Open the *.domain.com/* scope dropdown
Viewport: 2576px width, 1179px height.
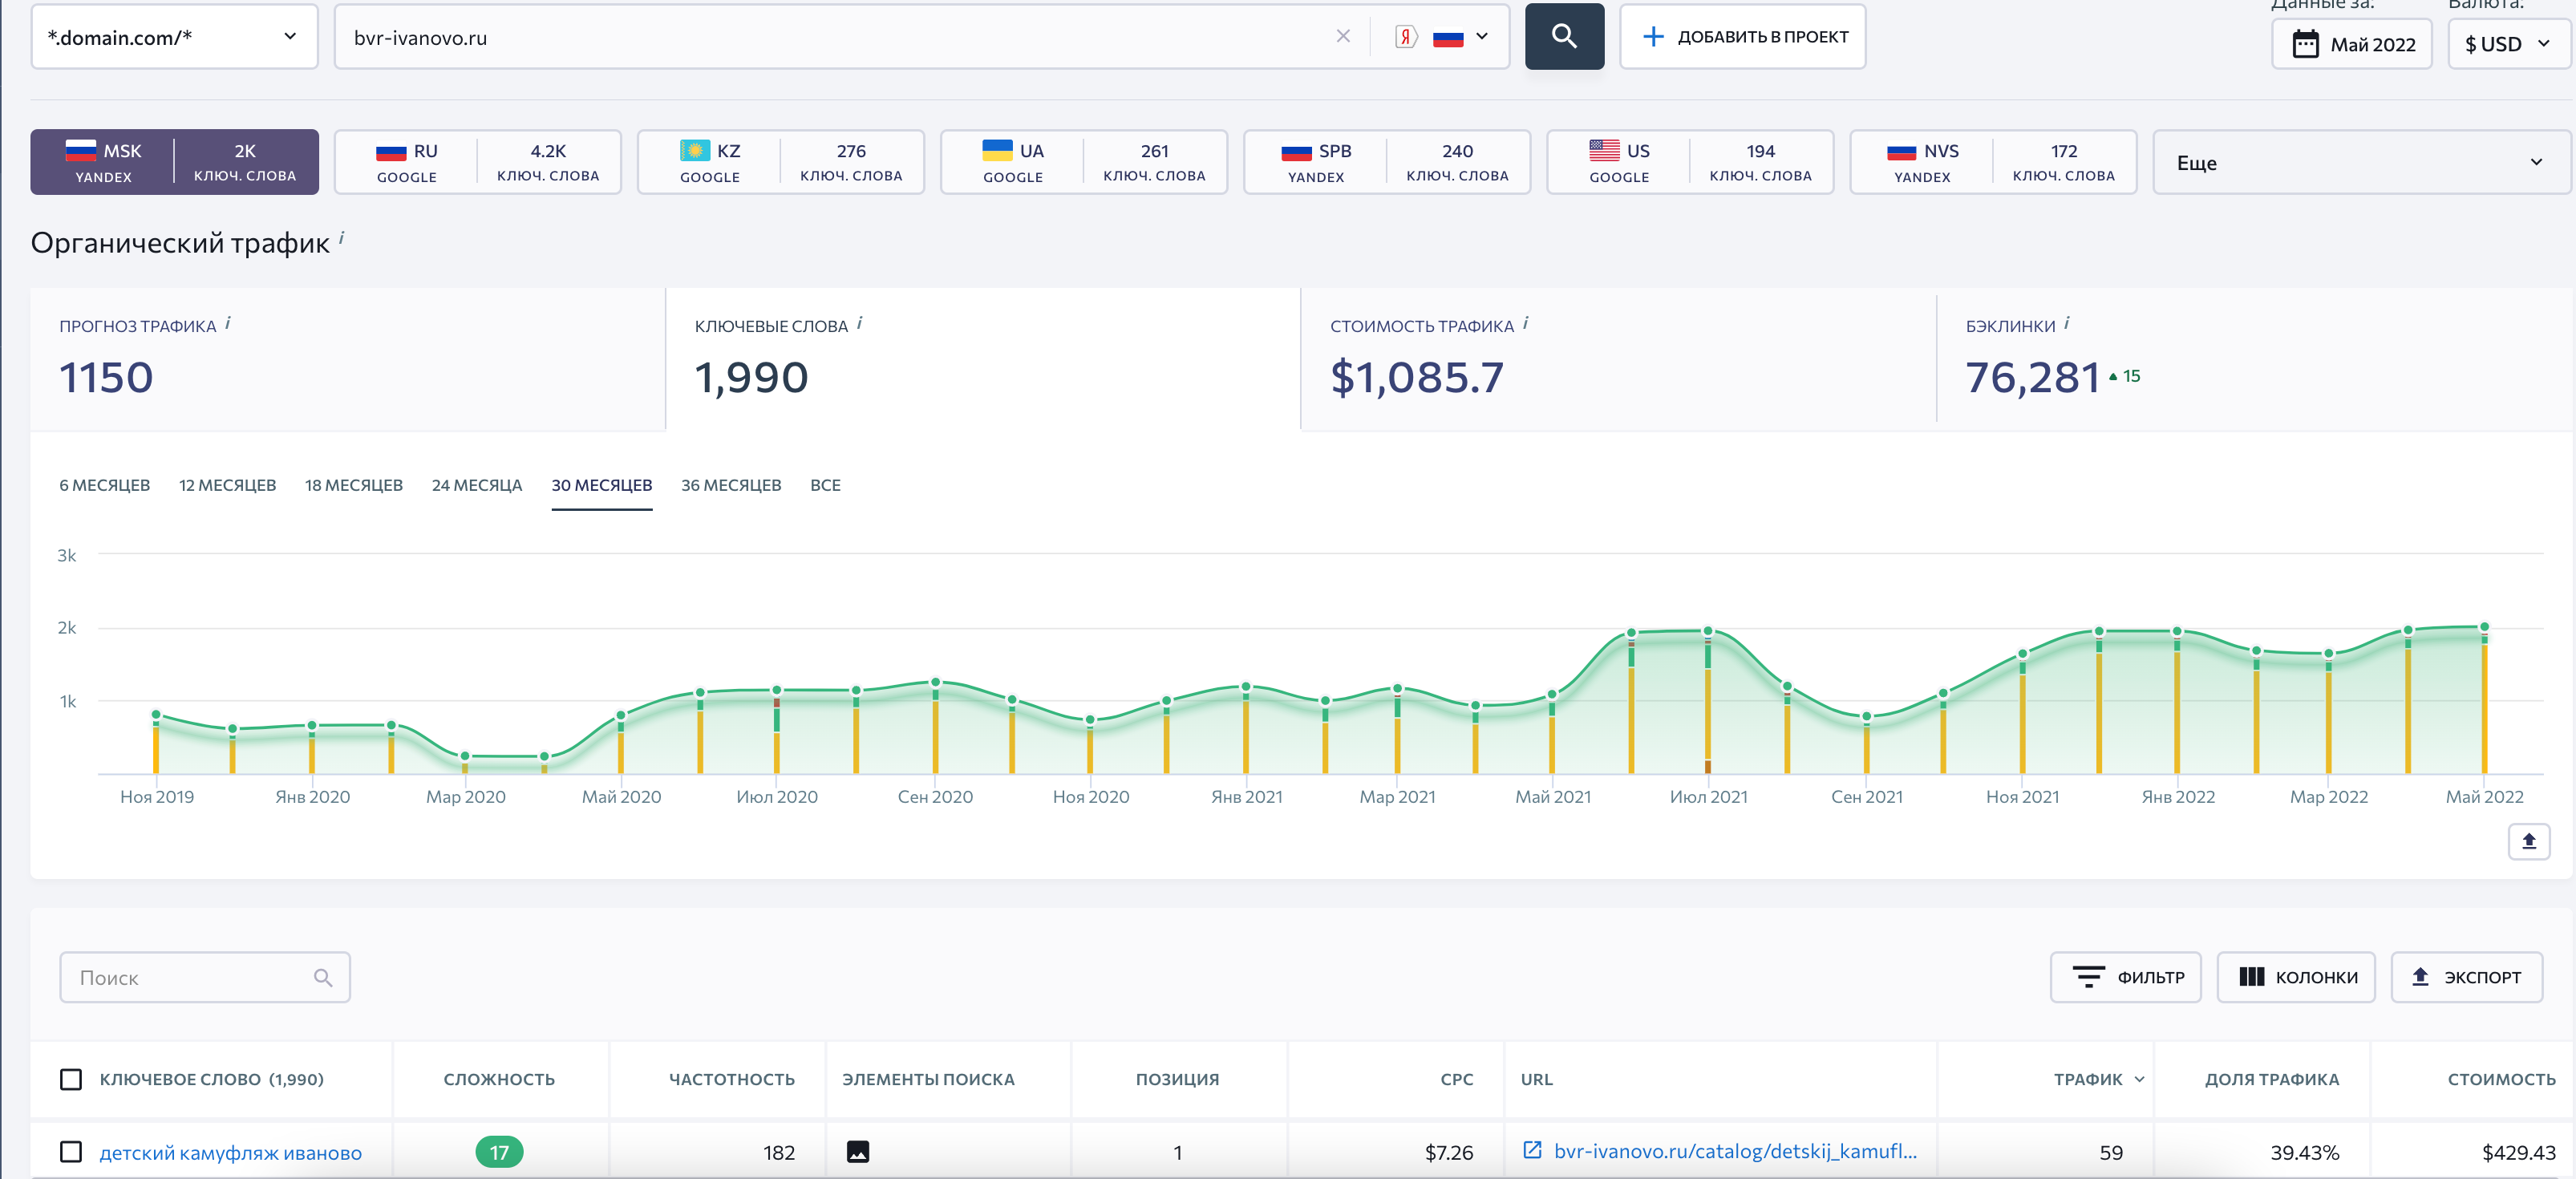tap(174, 37)
